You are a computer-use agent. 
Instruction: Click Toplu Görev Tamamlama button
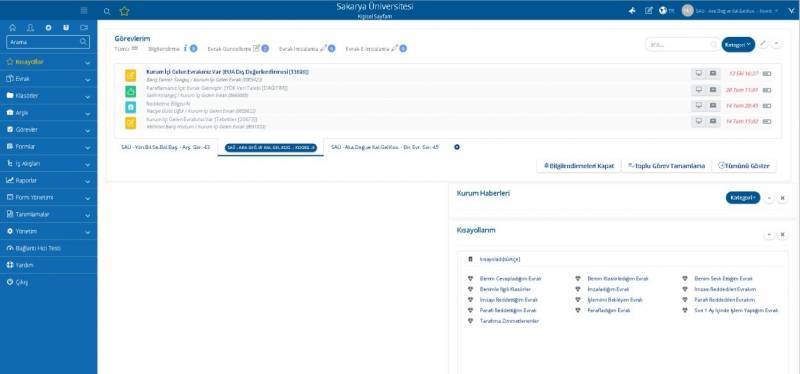click(666, 166)
